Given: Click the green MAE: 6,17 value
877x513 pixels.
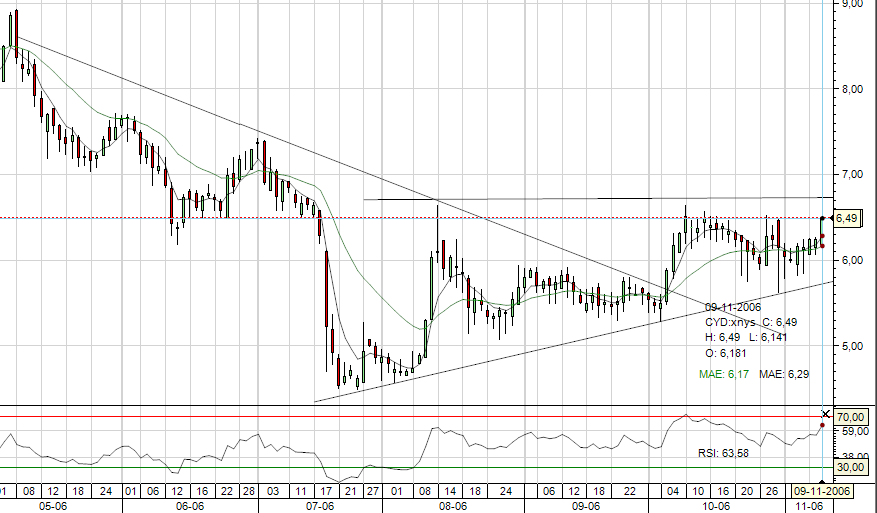Looking at the screenshot, I should coord(724,374).
